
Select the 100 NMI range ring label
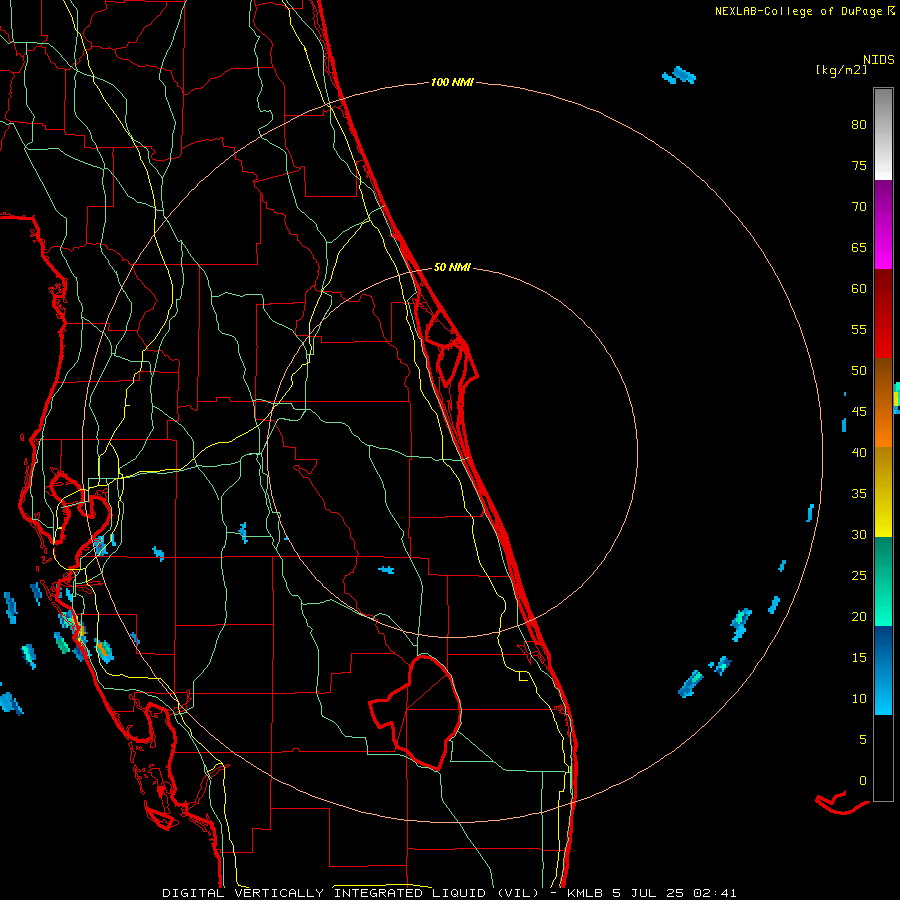click(452, 83)
